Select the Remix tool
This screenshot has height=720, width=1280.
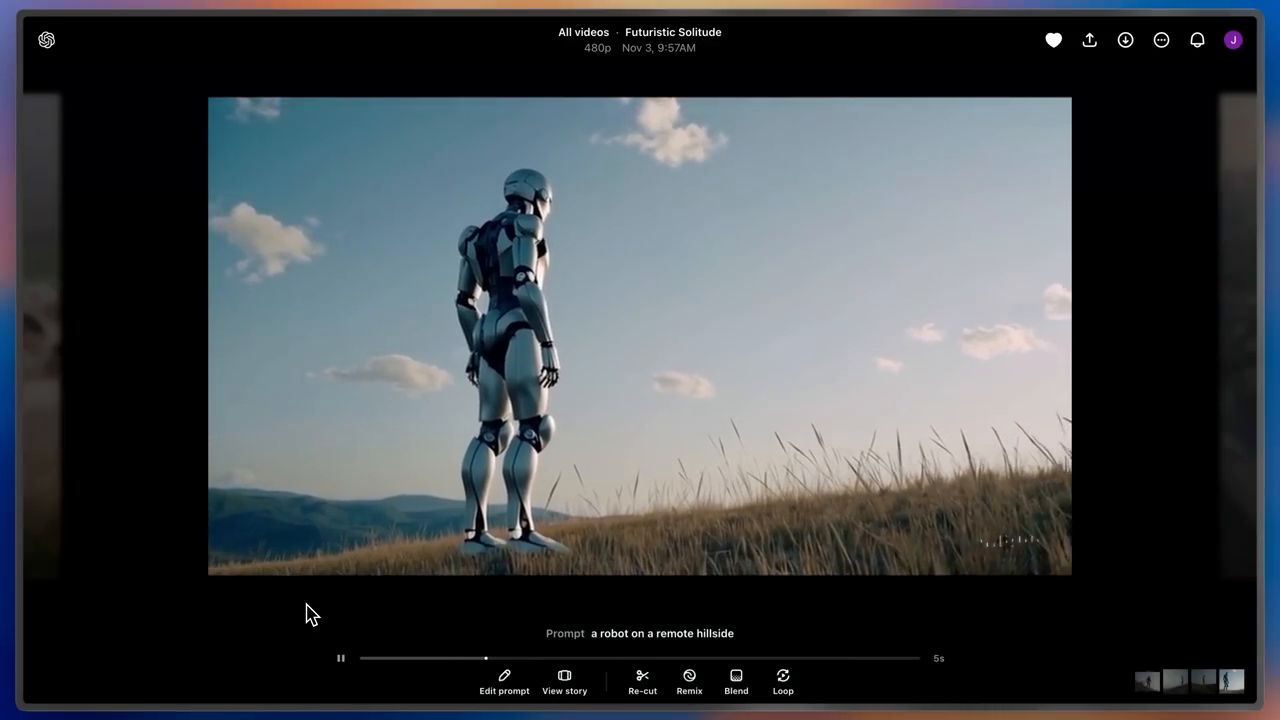pos(689,682)
